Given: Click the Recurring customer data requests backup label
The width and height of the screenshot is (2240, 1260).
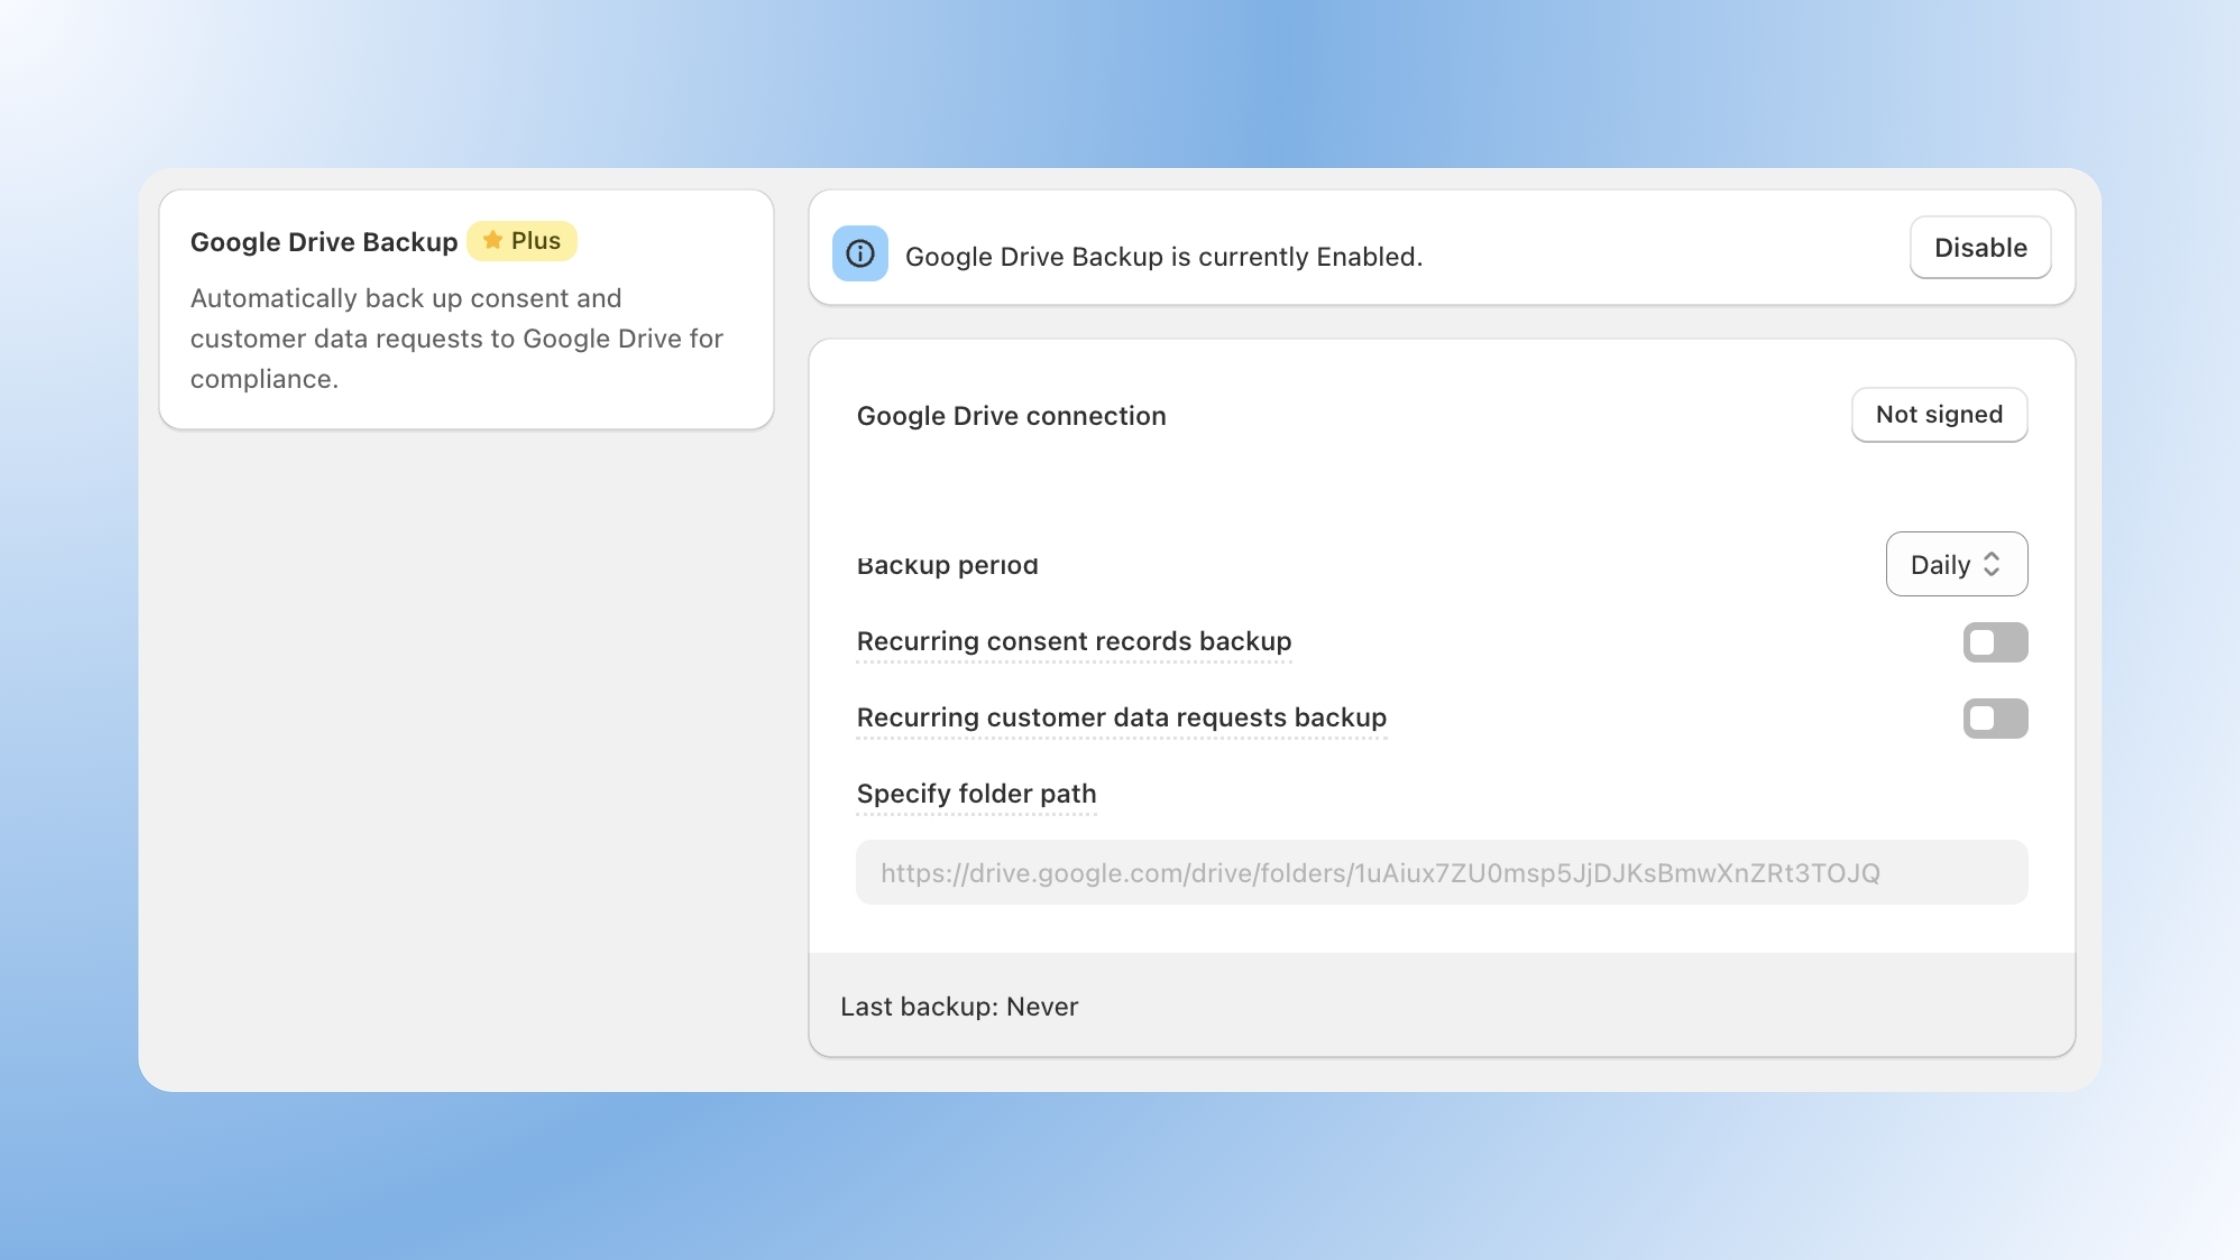Looking at the screenshot, I should (1120, 717).
